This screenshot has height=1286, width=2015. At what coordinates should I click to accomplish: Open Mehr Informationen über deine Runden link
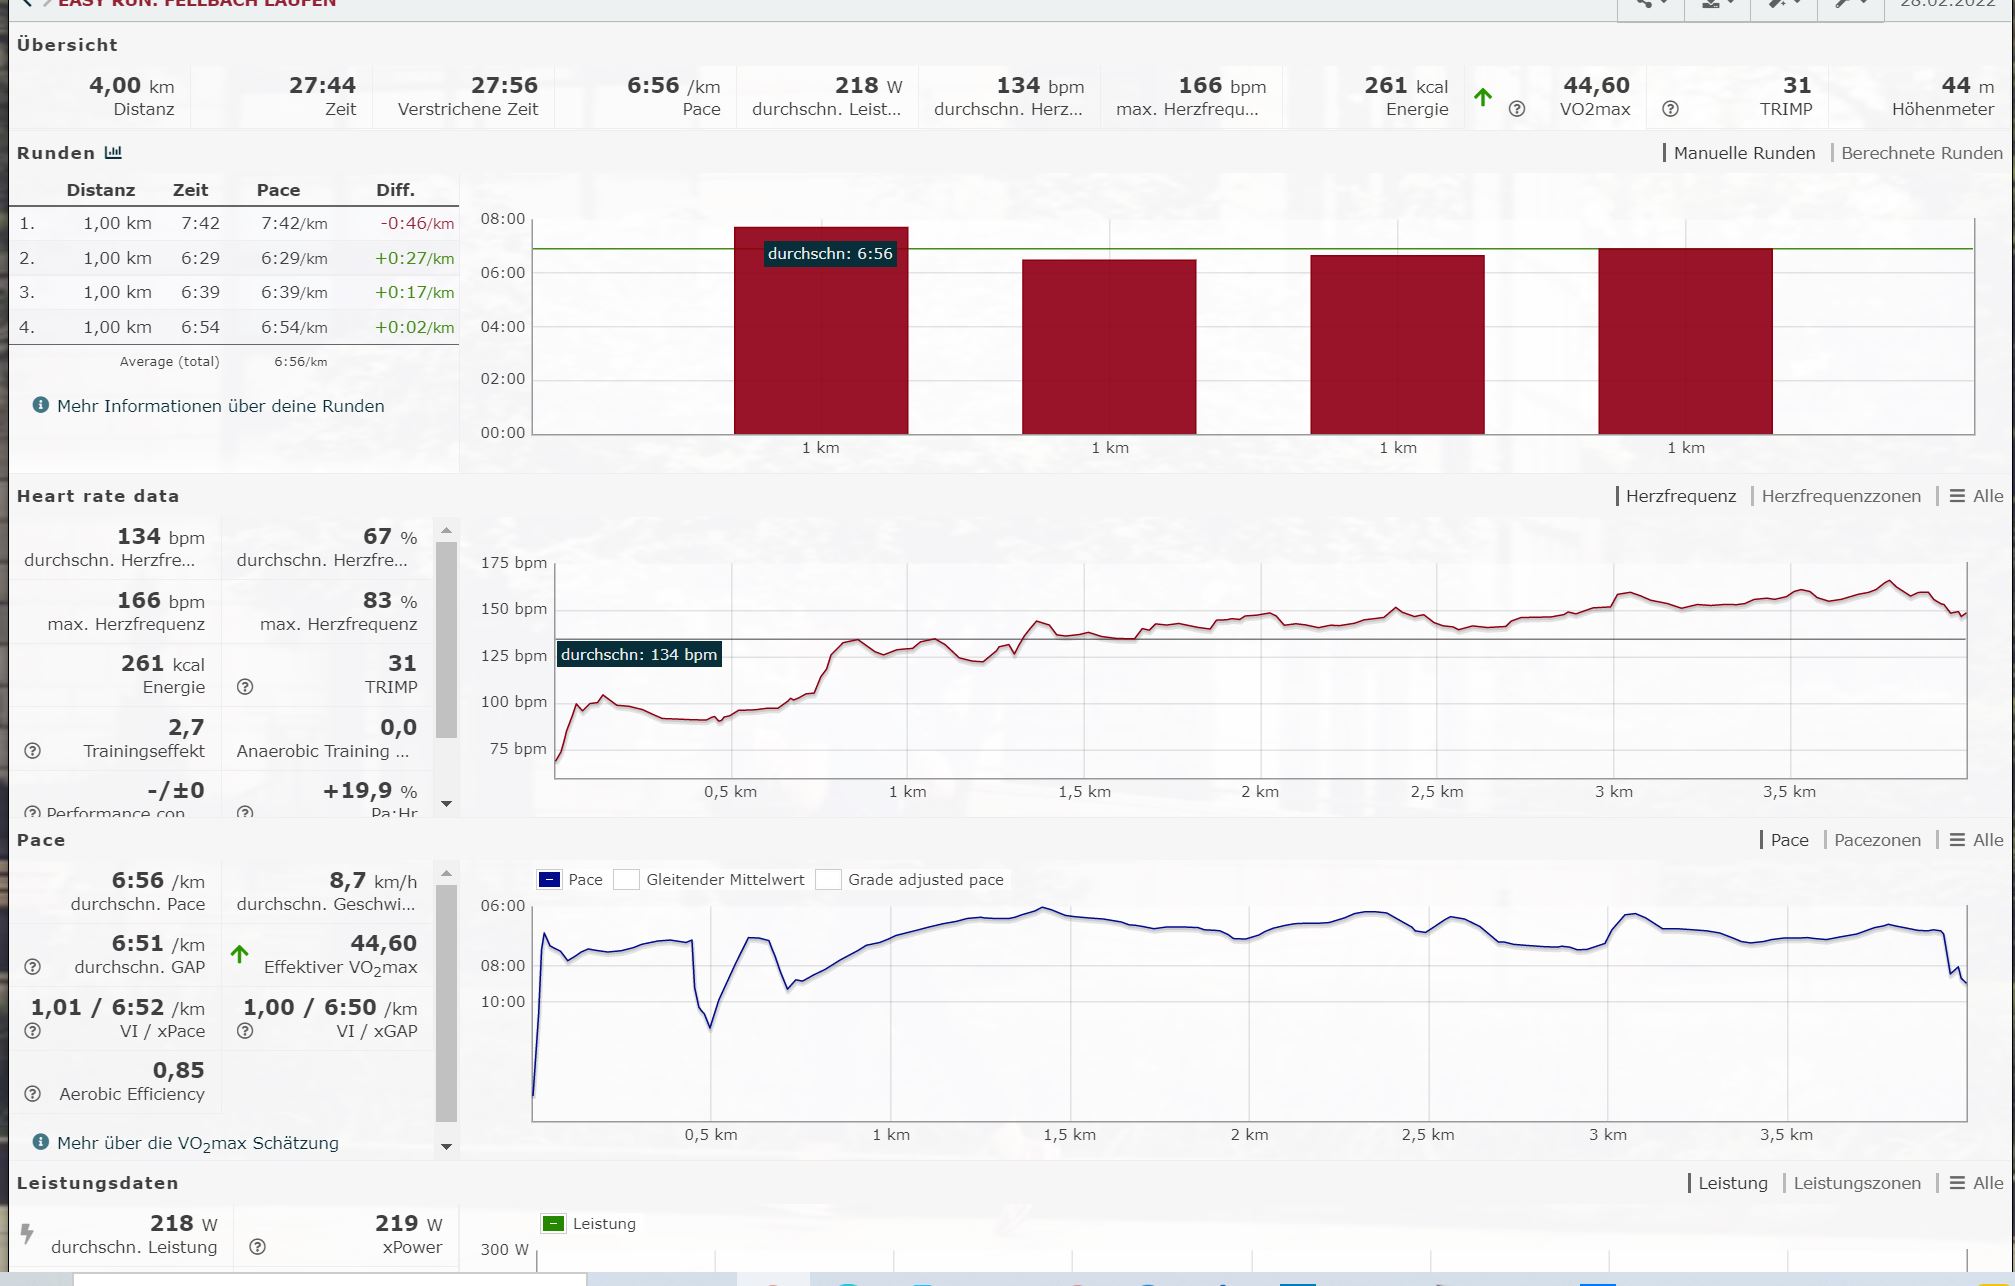tap(220, 406)
